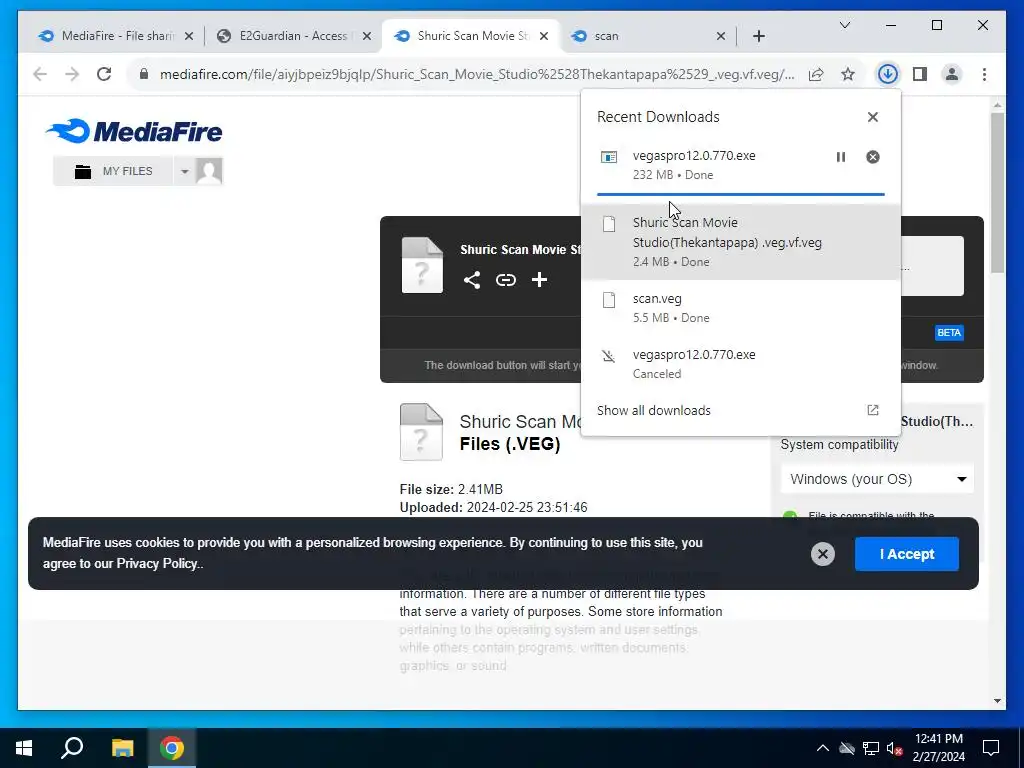
Task: Open the Windows Start menu
Action: [24, 748]
